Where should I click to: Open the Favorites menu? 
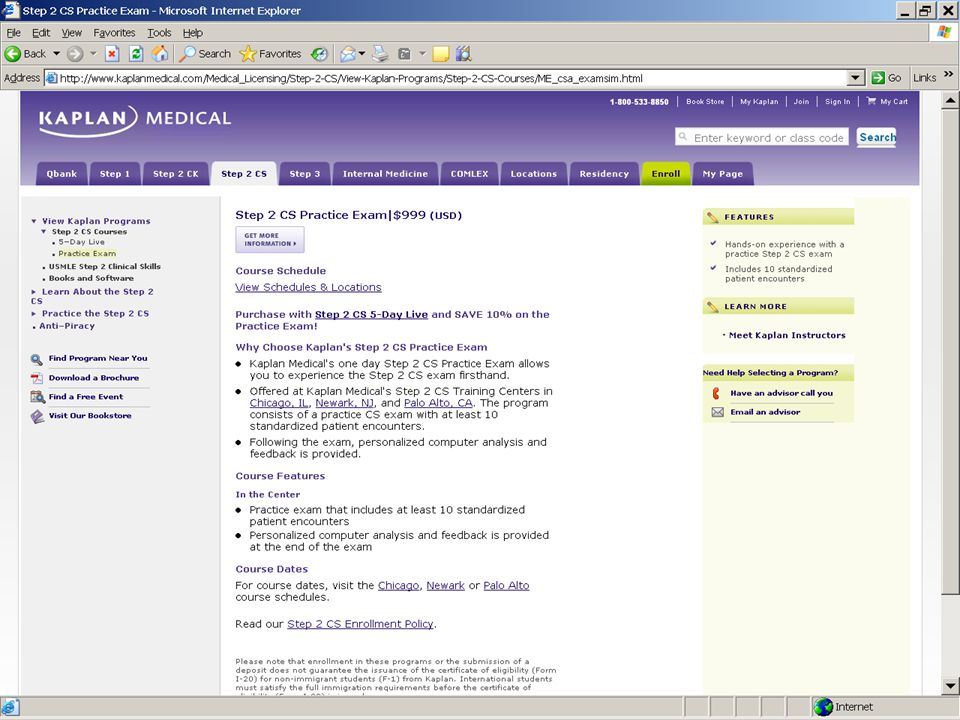(x=114, y=33)
